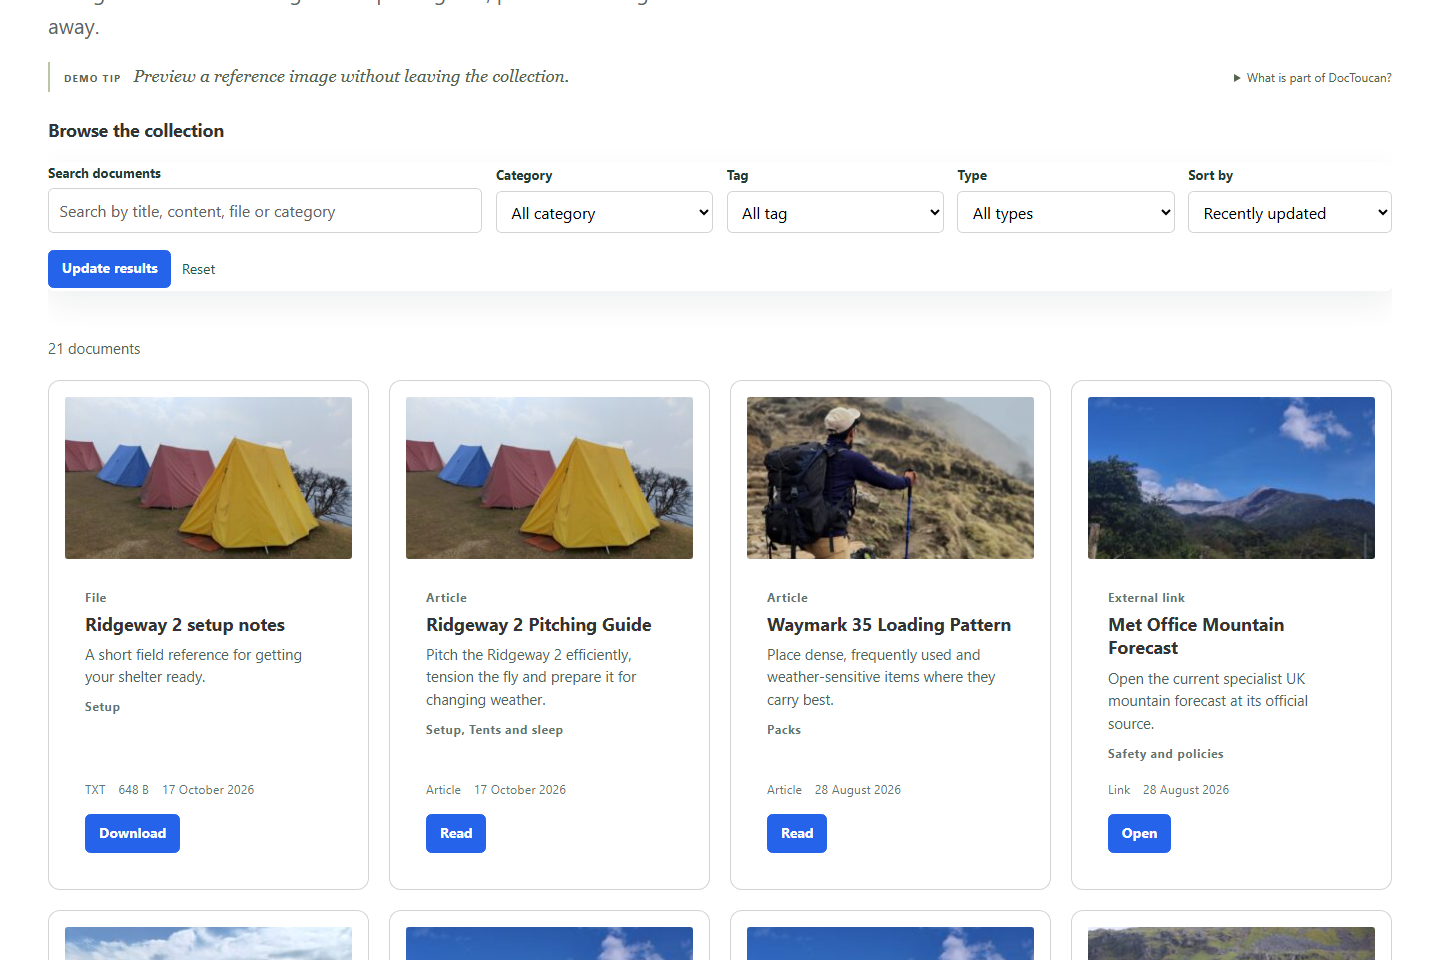Click the 'Browse the collection' heading
The width and height of the screenshot is (1440, 960).
136,131
